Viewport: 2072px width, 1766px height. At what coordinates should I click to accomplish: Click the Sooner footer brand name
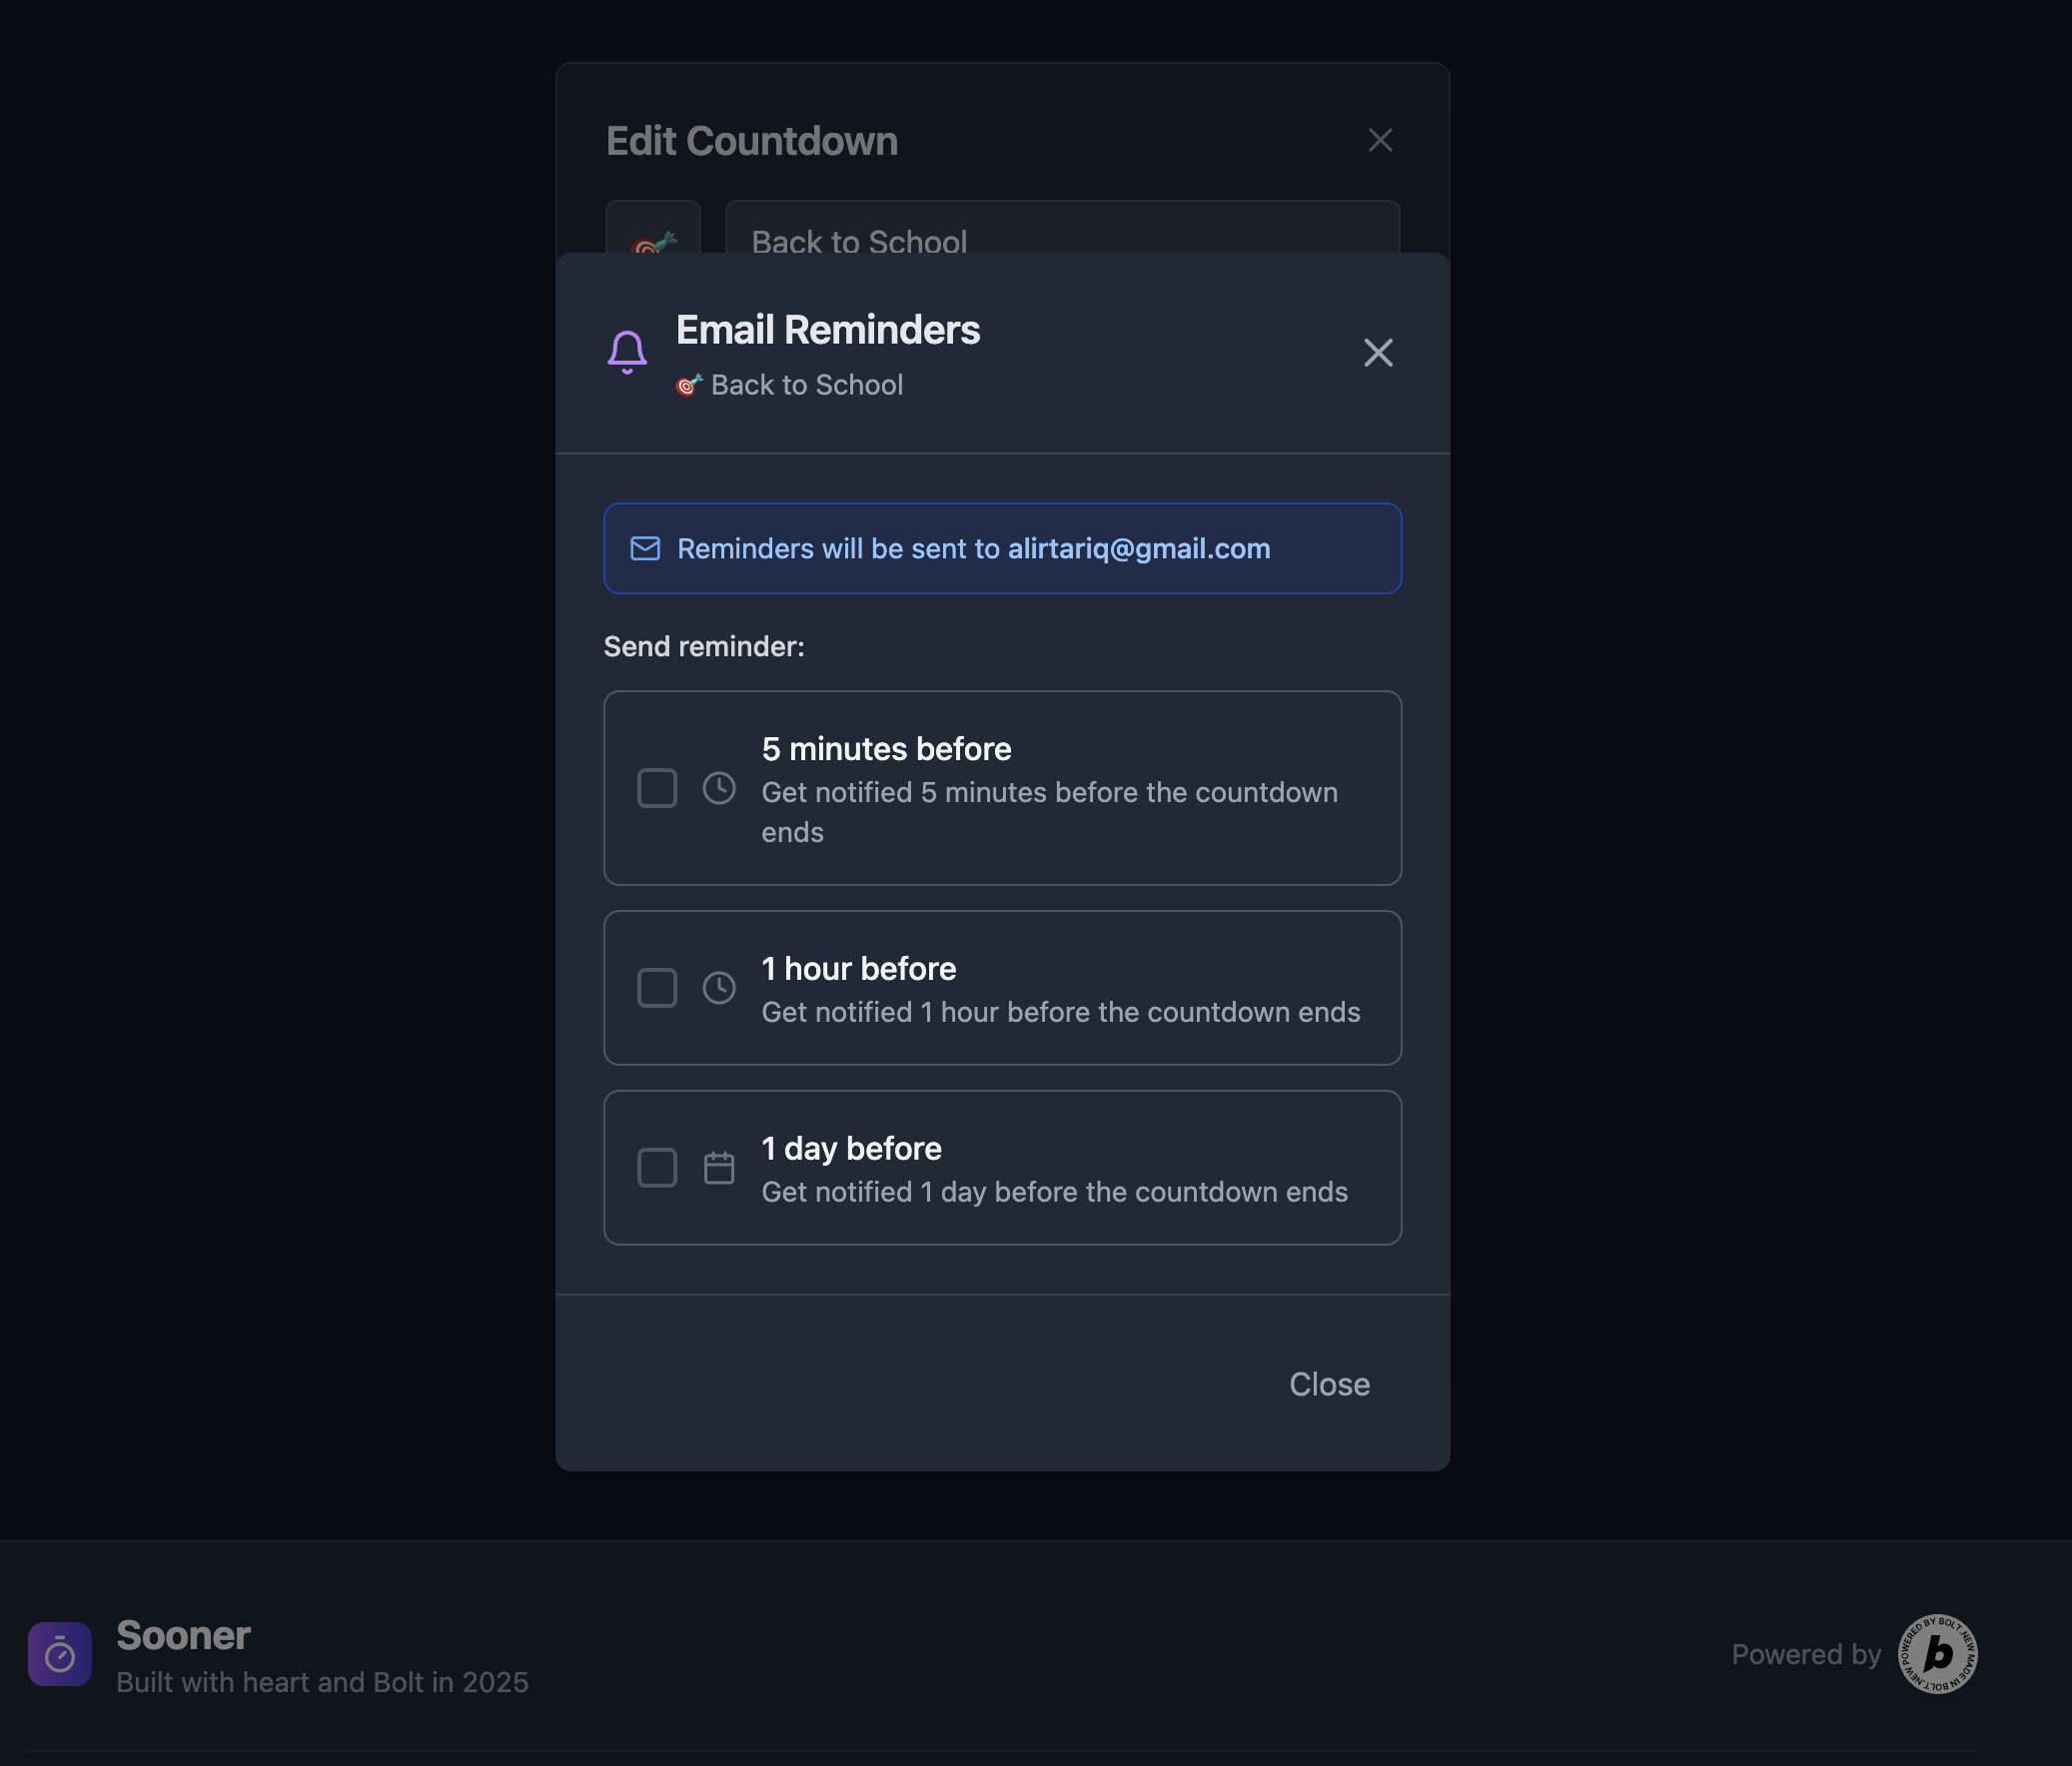pos(183,1636)
